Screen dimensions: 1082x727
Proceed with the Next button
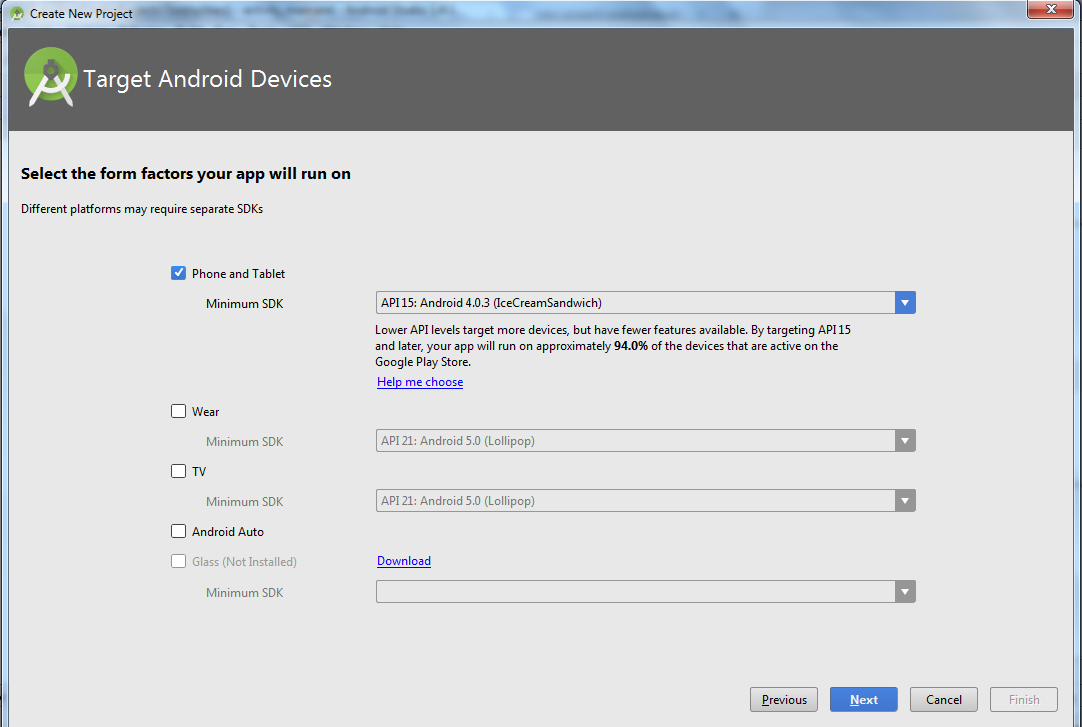[864, 699]
